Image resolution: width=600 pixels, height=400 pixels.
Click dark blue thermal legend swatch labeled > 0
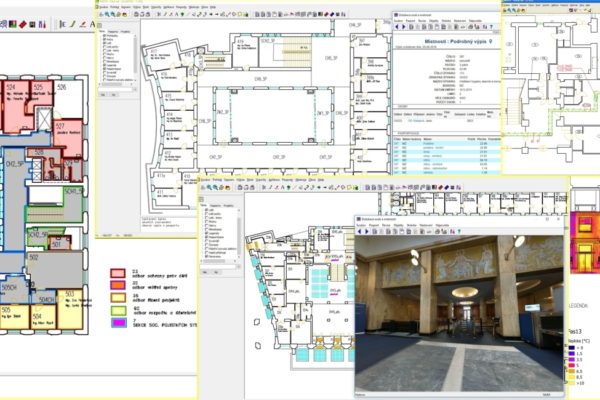(571, 348)
